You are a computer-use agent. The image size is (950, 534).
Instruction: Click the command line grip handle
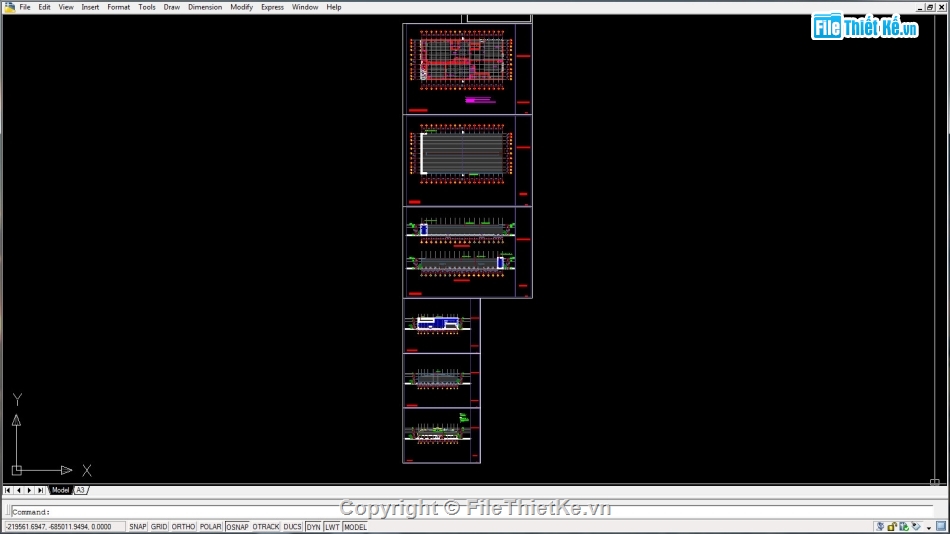tap(7, 512)
